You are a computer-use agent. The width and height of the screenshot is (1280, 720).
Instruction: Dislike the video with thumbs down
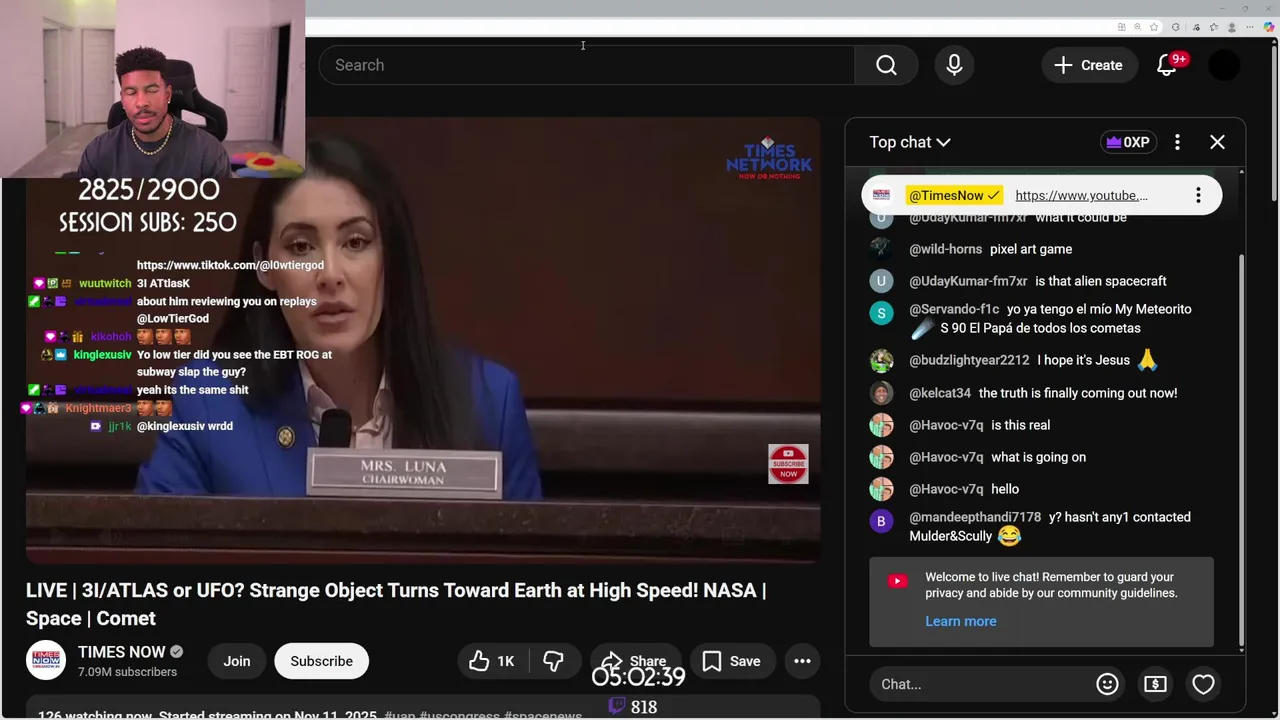pos(553,661)
